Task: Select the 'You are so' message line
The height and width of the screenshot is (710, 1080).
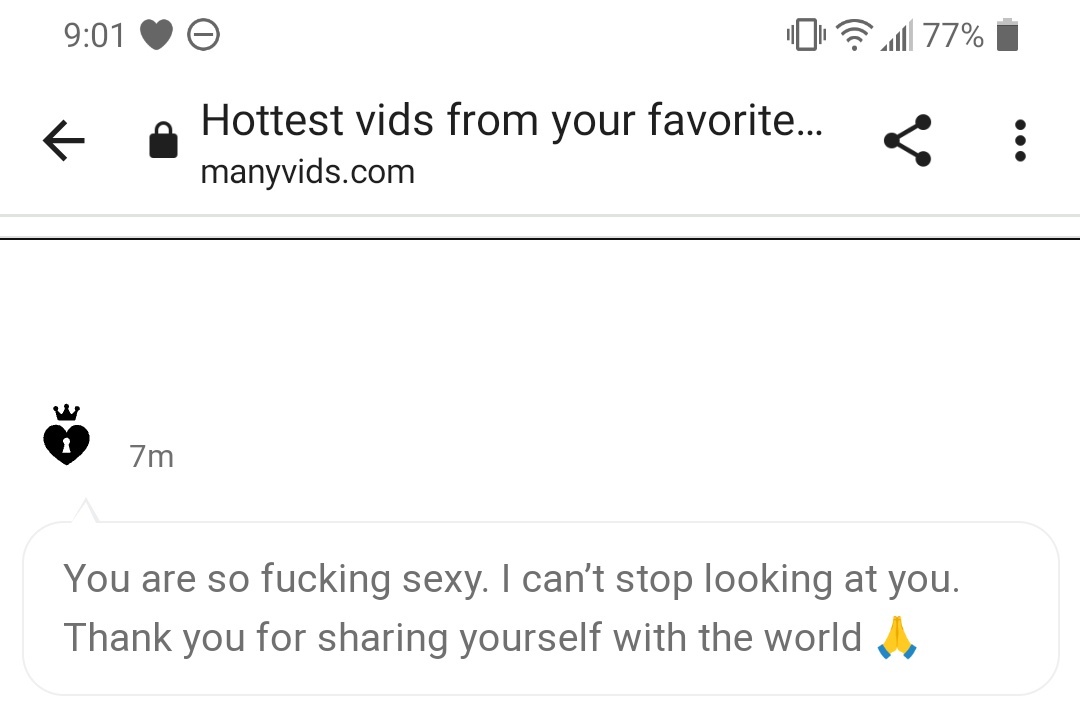Action: click(511, 578)
